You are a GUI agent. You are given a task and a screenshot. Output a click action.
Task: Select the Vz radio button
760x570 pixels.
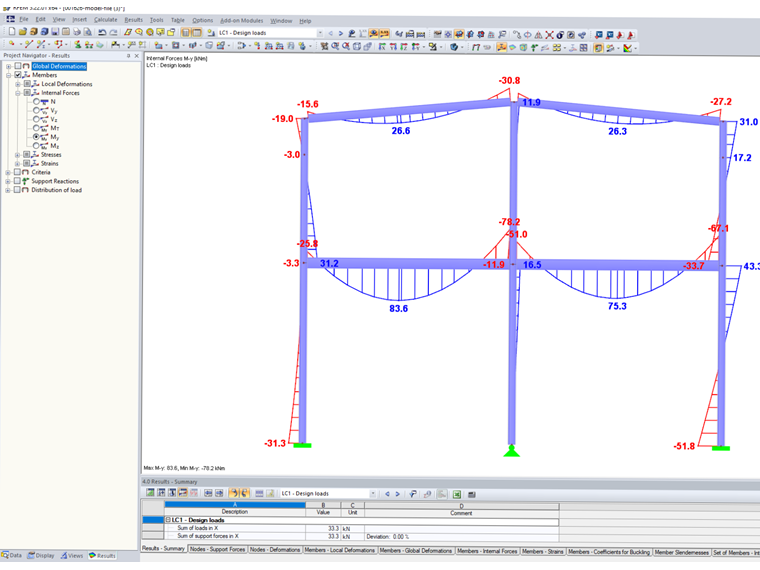click(36, 119)
